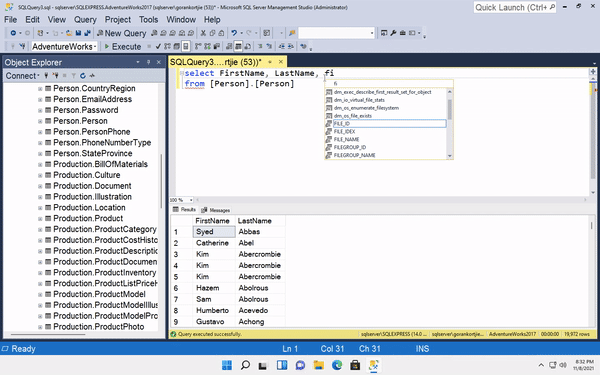Open Microsoft Edge from the taskbar
This screenshot has width=600, height=375.
(337, 365)
